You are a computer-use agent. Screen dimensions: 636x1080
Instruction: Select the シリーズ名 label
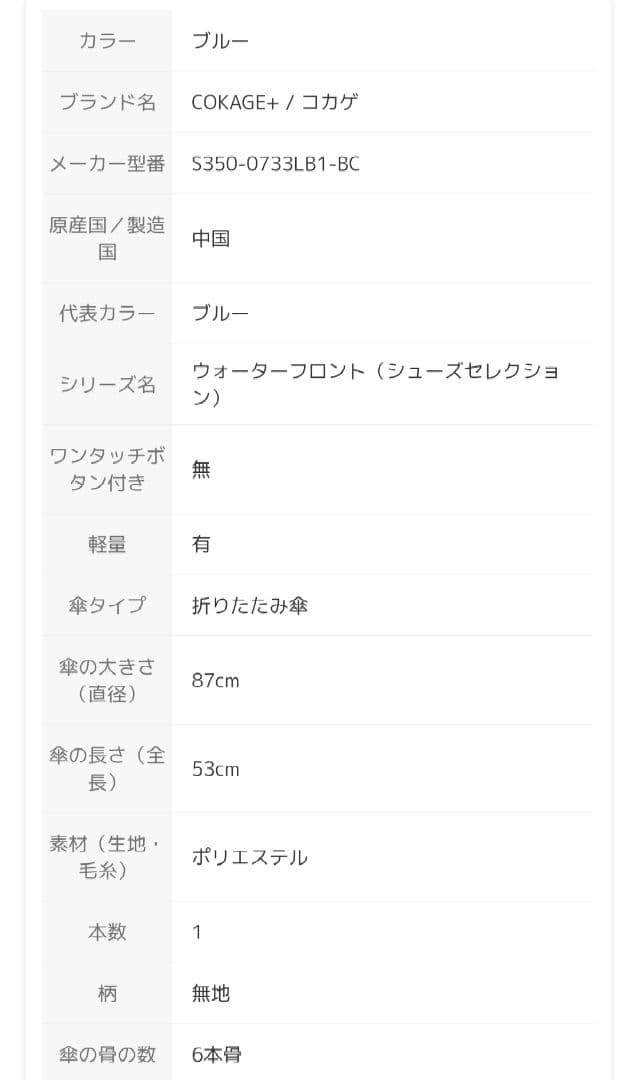[107, 384]
